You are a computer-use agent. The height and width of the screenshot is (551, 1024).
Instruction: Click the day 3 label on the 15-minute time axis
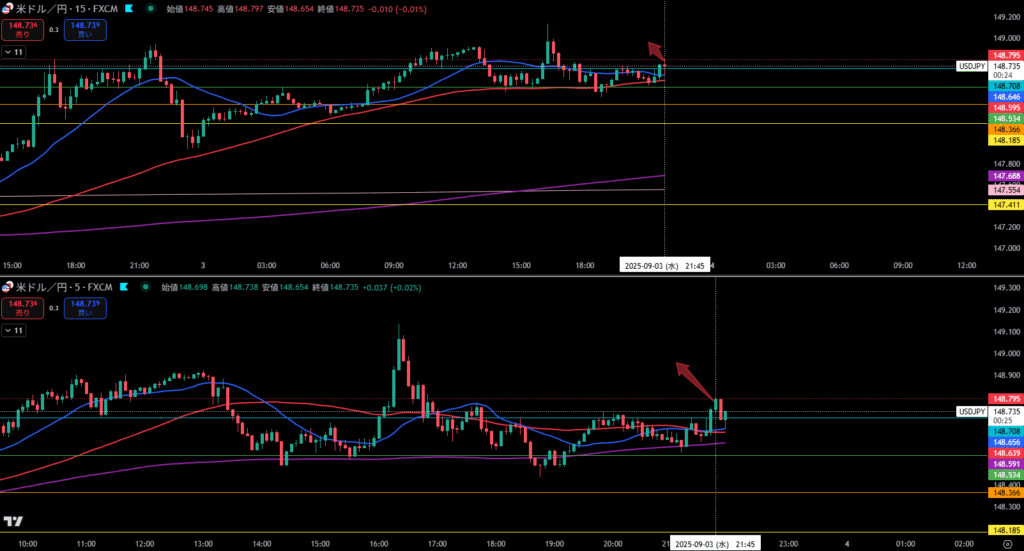[203, 266]
